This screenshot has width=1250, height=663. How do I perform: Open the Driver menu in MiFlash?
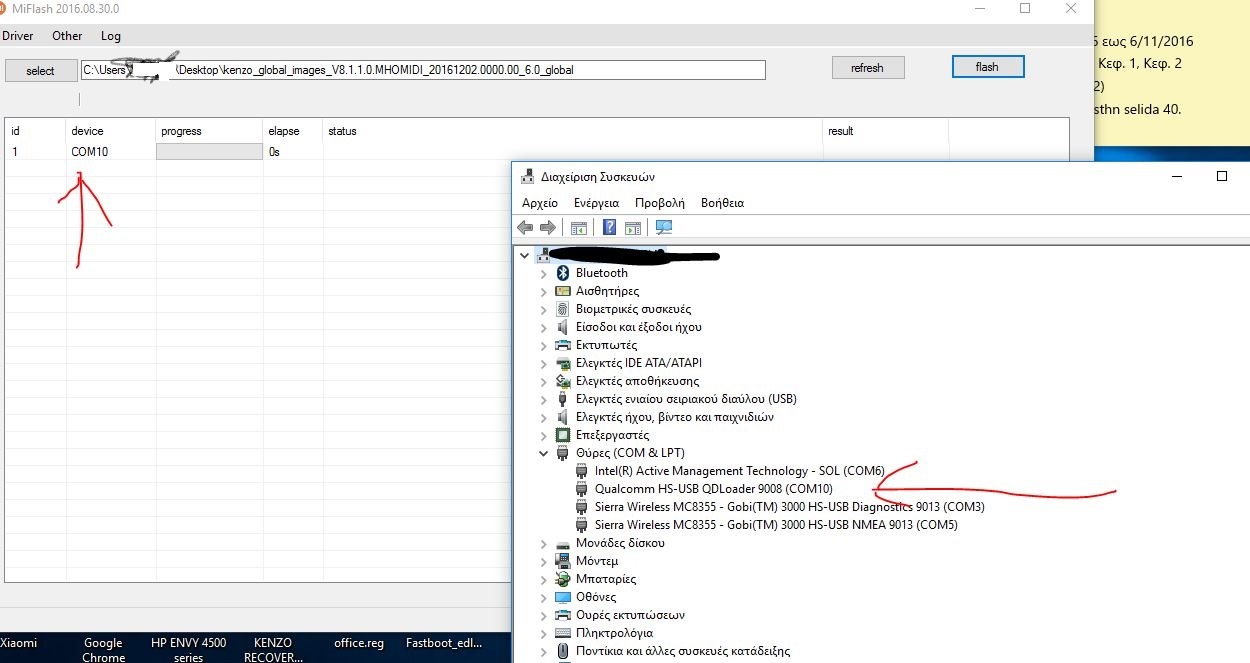17,36
